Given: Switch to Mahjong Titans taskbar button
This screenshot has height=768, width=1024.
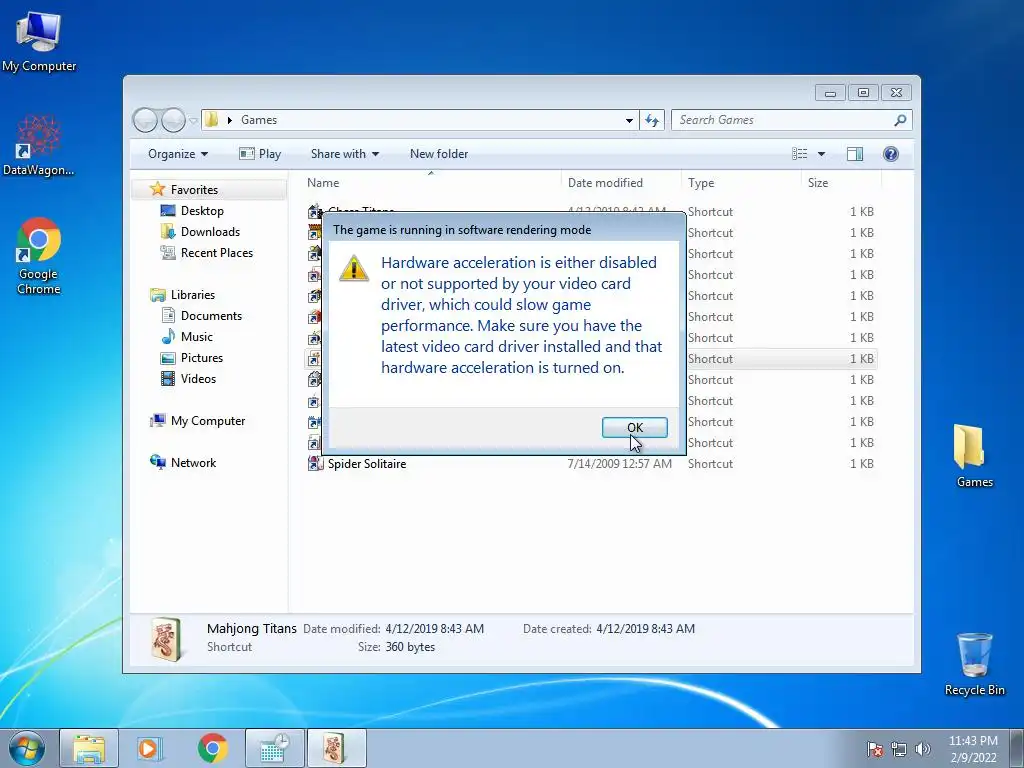Looking at the screenshot, I should coord(337,748).
